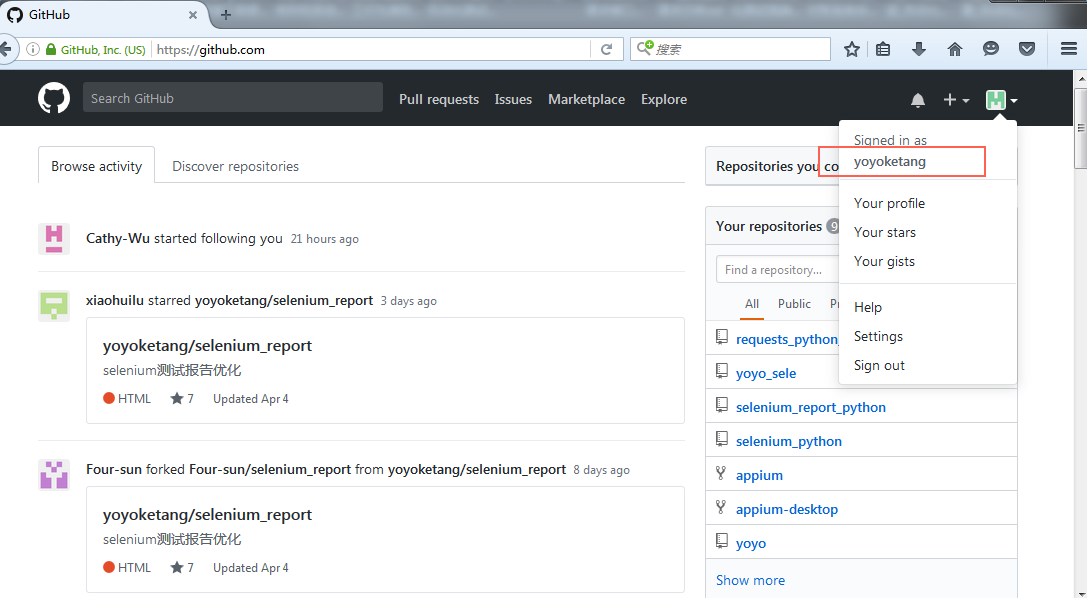The height and width of the screenshot is (598, 1087).
Task: Open first yoyoketang/selenium_report card title
Action: point(207,345)
